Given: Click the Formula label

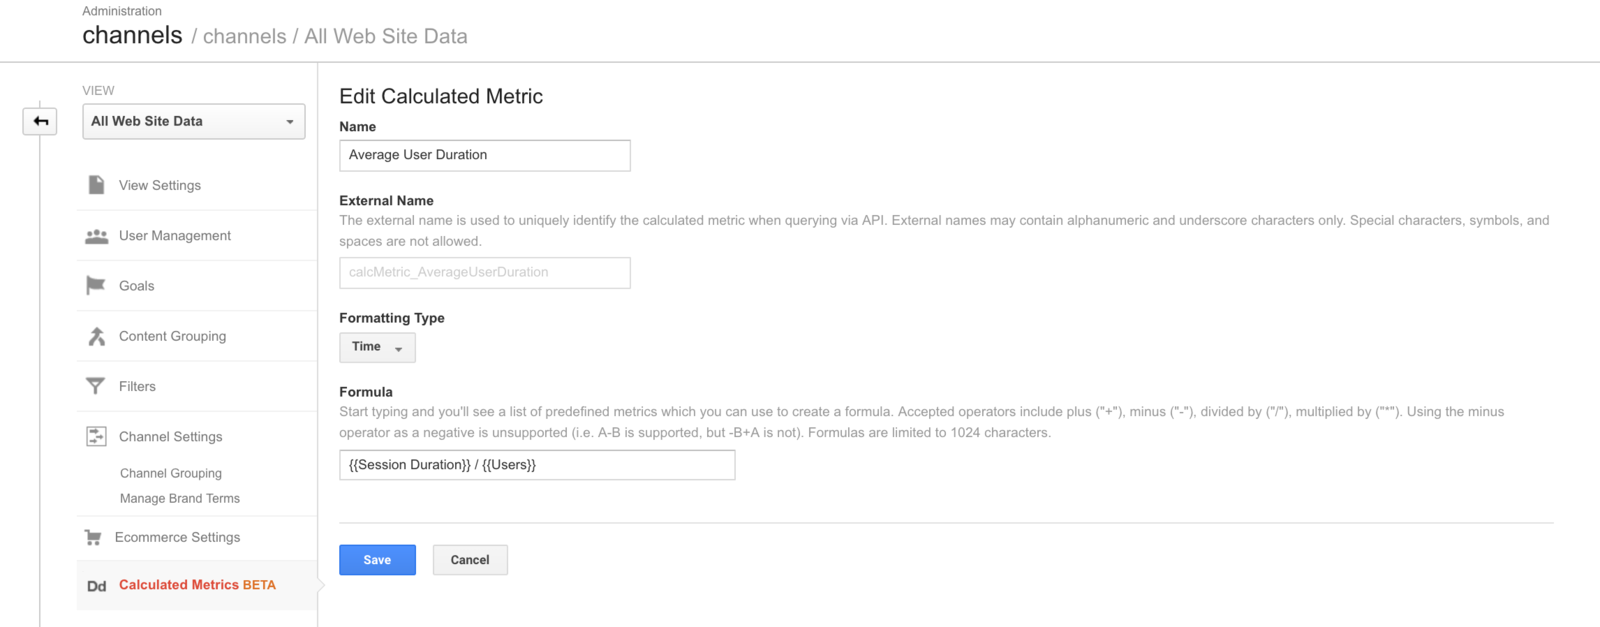Looking at the screenshot, I should (366, 392).
